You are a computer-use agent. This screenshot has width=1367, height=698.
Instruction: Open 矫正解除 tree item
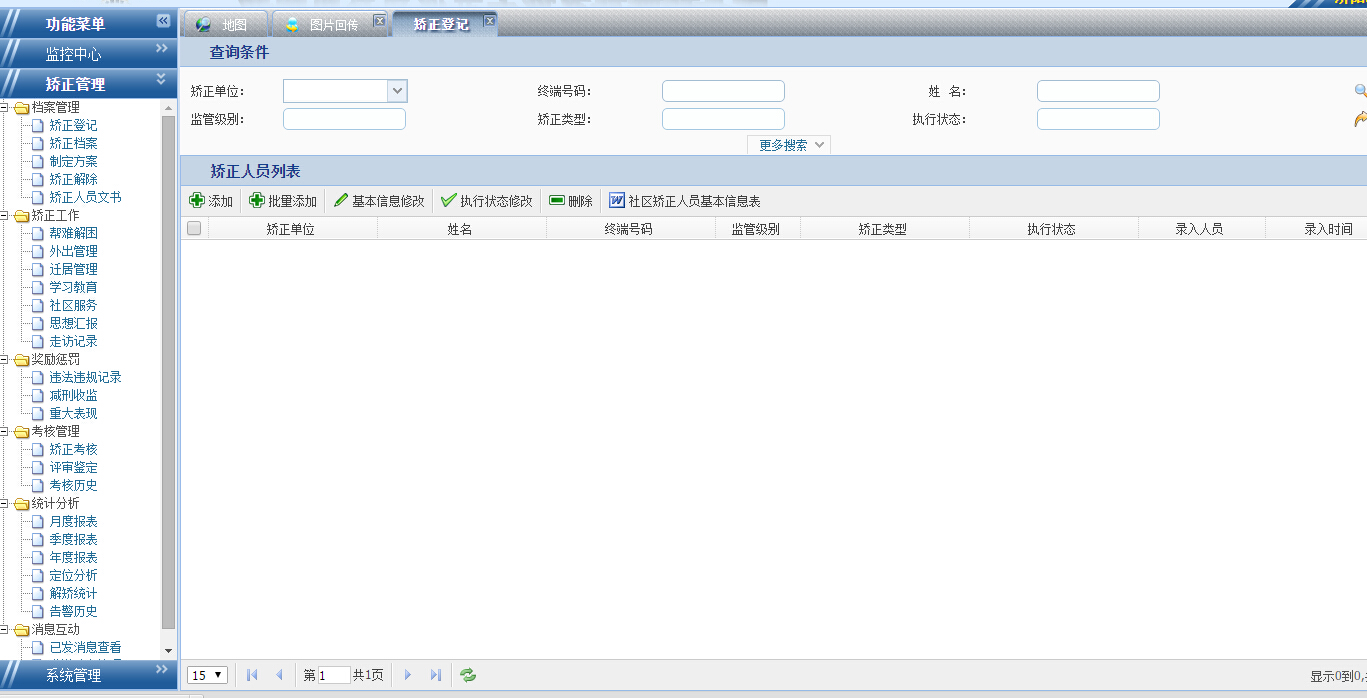[x=73, y=179]
